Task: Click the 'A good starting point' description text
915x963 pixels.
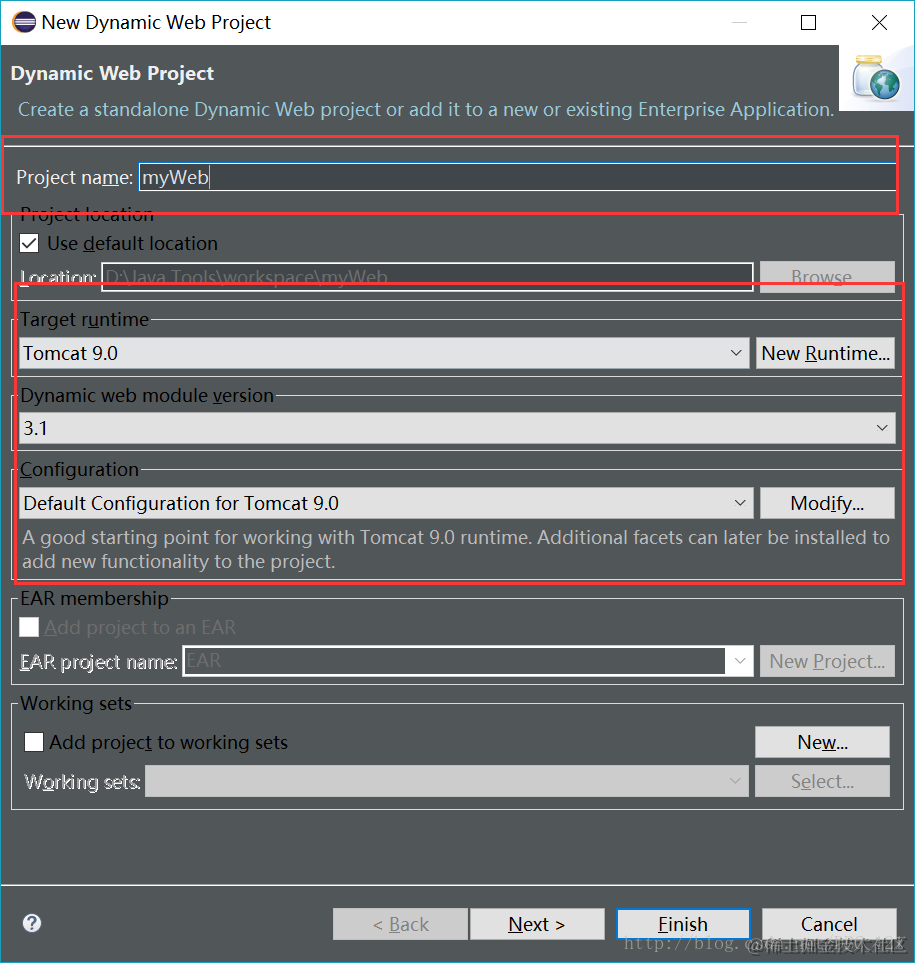Action: click(x=456, y=549)
